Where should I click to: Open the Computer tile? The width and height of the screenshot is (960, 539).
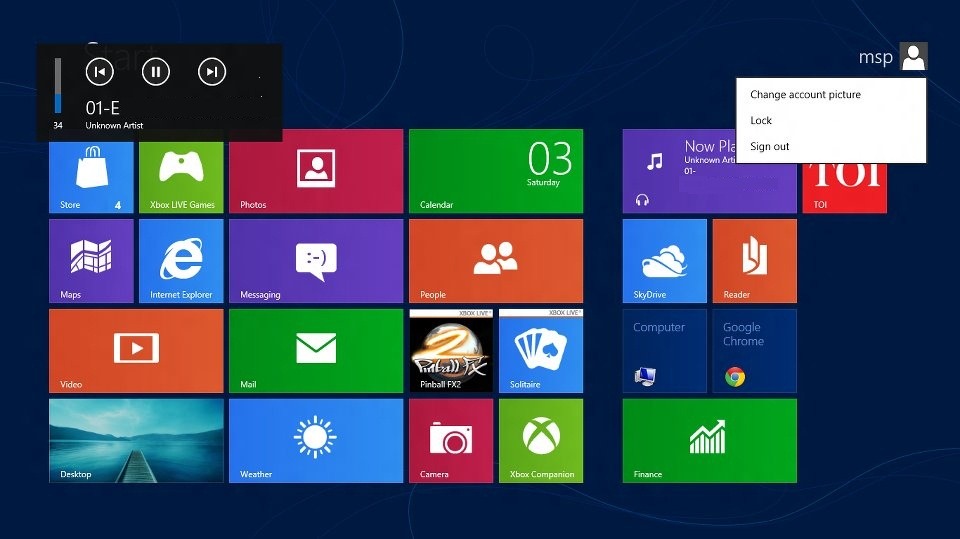coord(665,351)
